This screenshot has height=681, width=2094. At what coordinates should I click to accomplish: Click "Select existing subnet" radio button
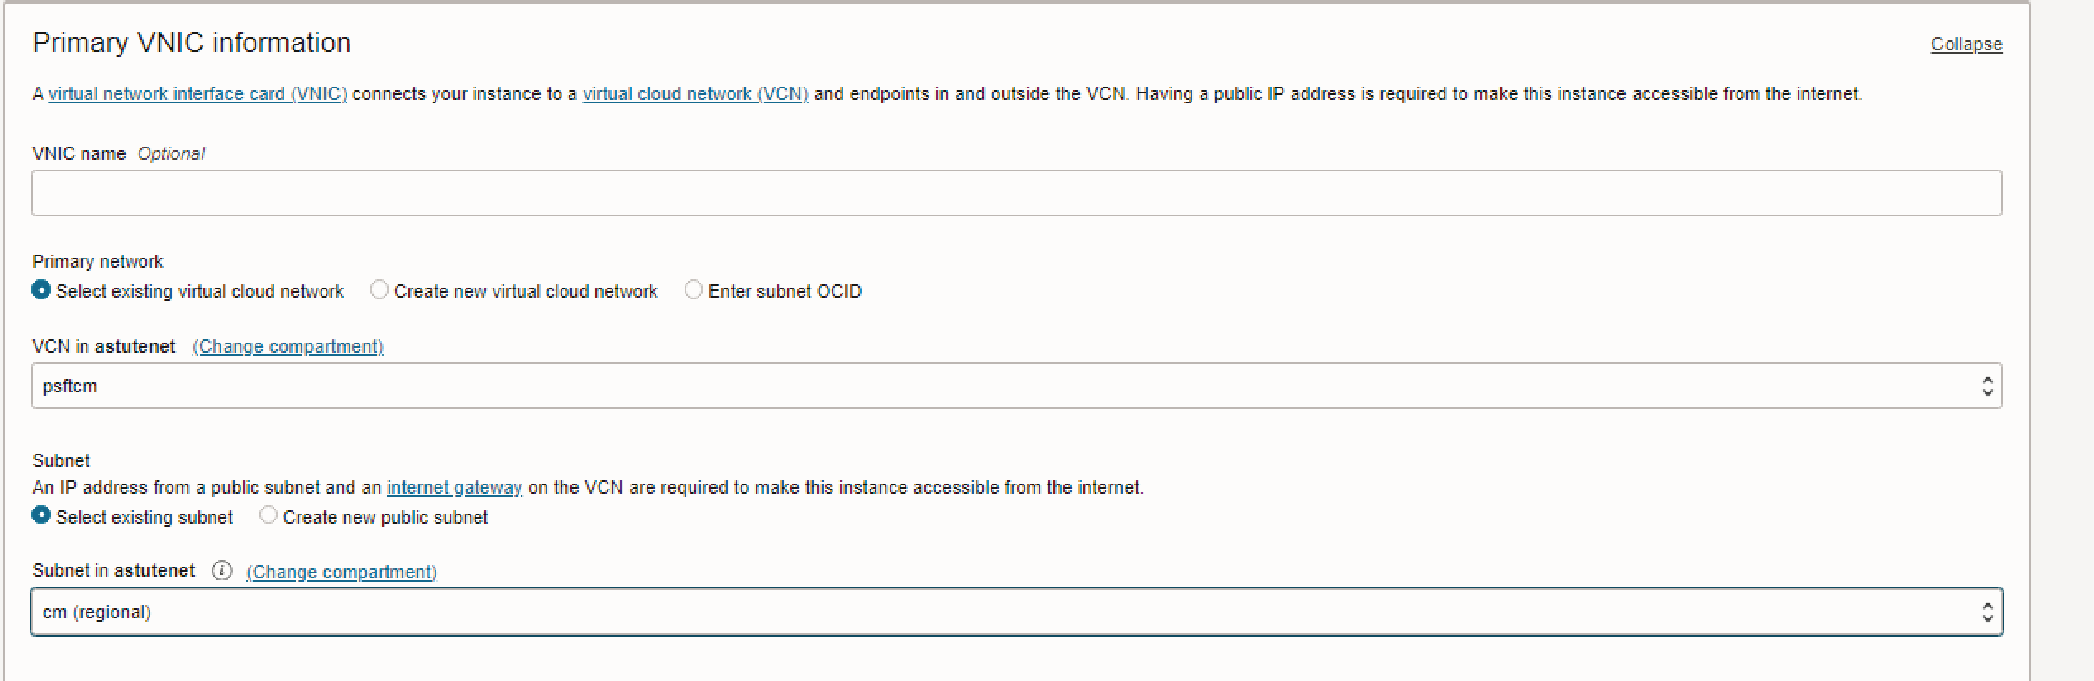point(41,515)
